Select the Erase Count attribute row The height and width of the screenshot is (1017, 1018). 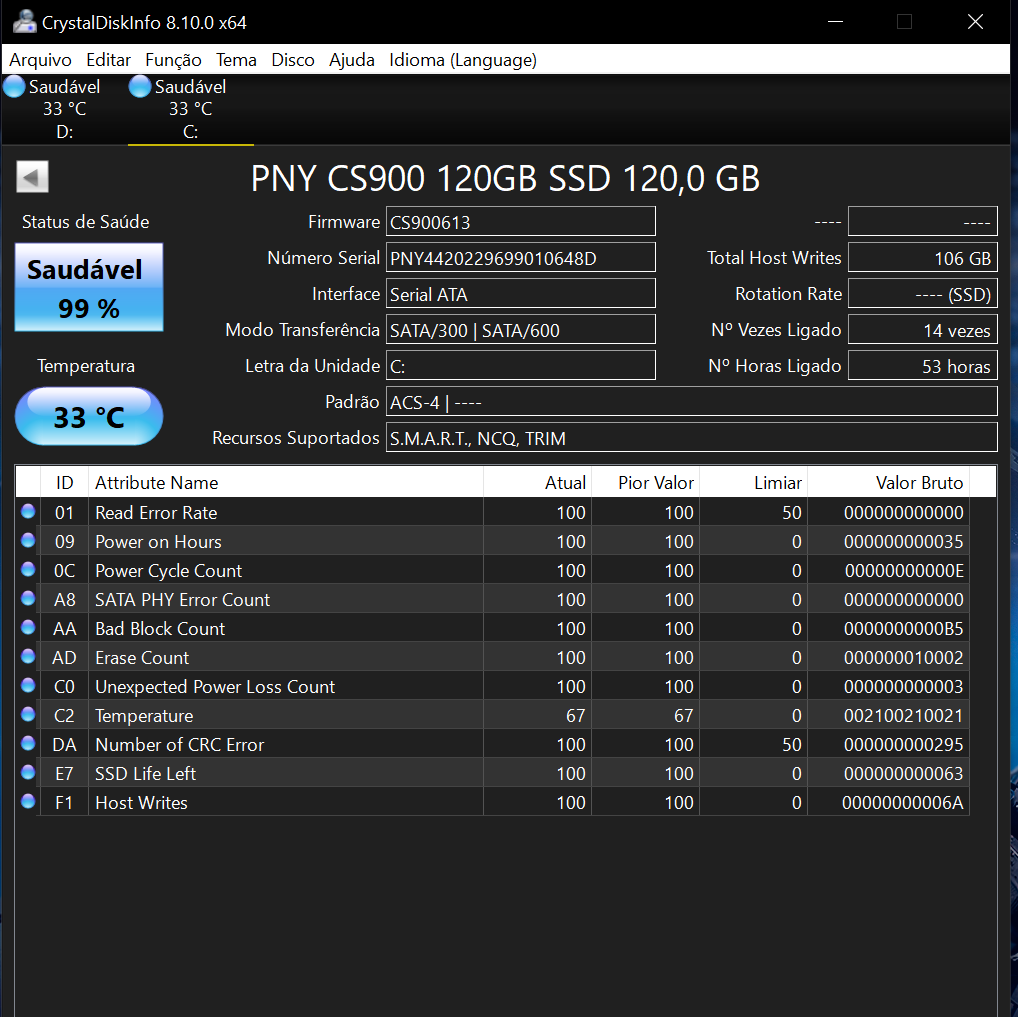[x=493, y=657]
